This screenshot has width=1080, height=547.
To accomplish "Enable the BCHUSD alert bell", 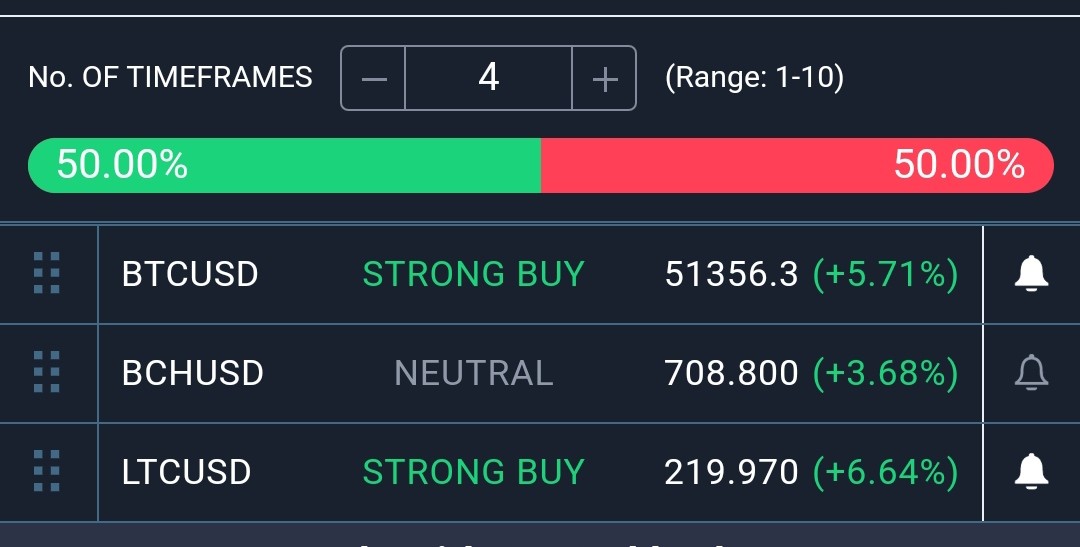I will (x=1031, y=373).
